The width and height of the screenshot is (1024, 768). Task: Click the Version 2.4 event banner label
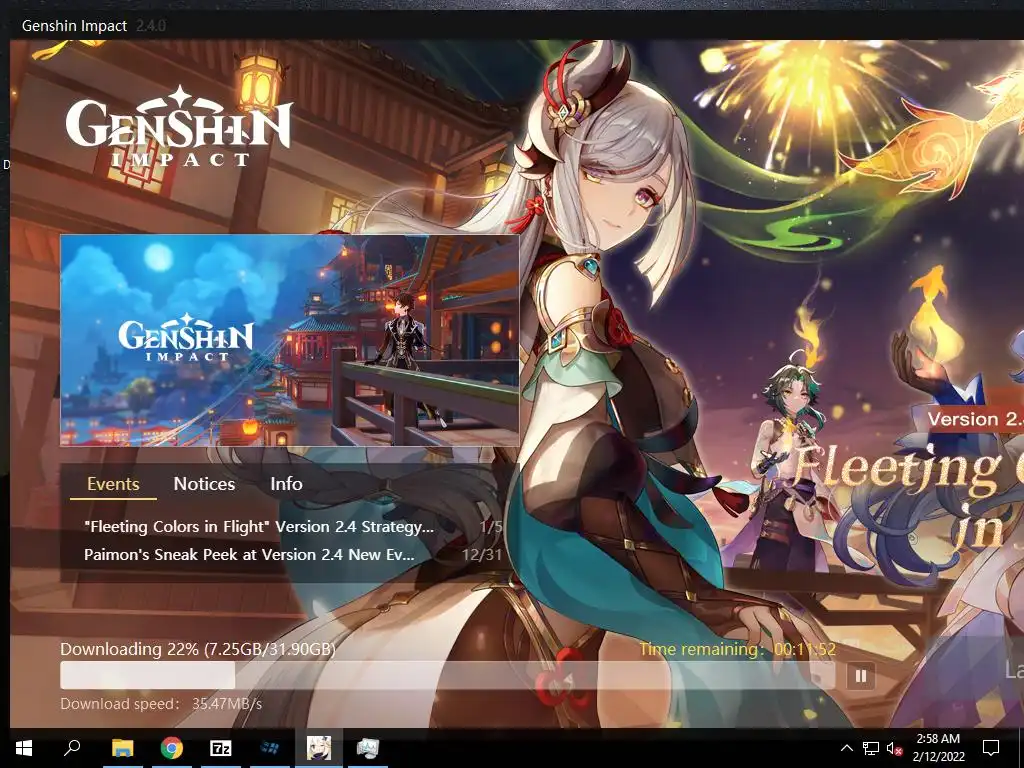click(x=975, y=419)
